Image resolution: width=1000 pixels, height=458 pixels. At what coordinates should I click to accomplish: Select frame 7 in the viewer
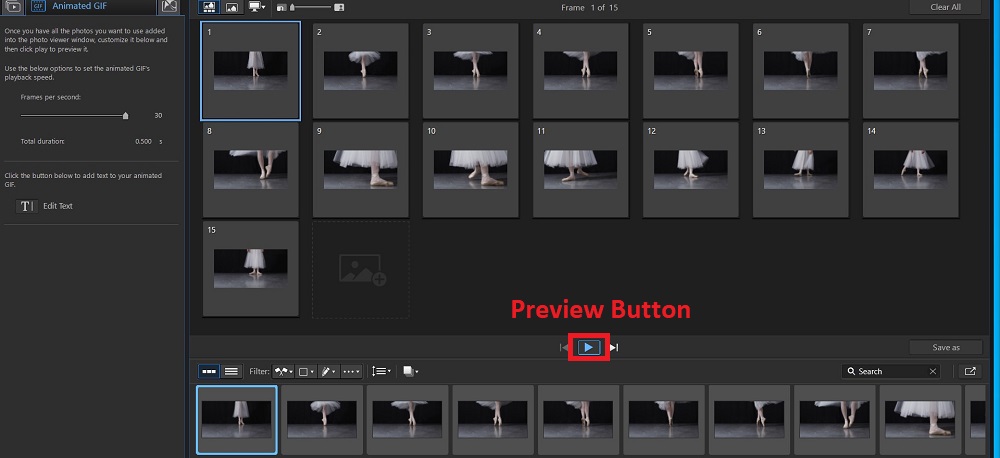point(911,71)
